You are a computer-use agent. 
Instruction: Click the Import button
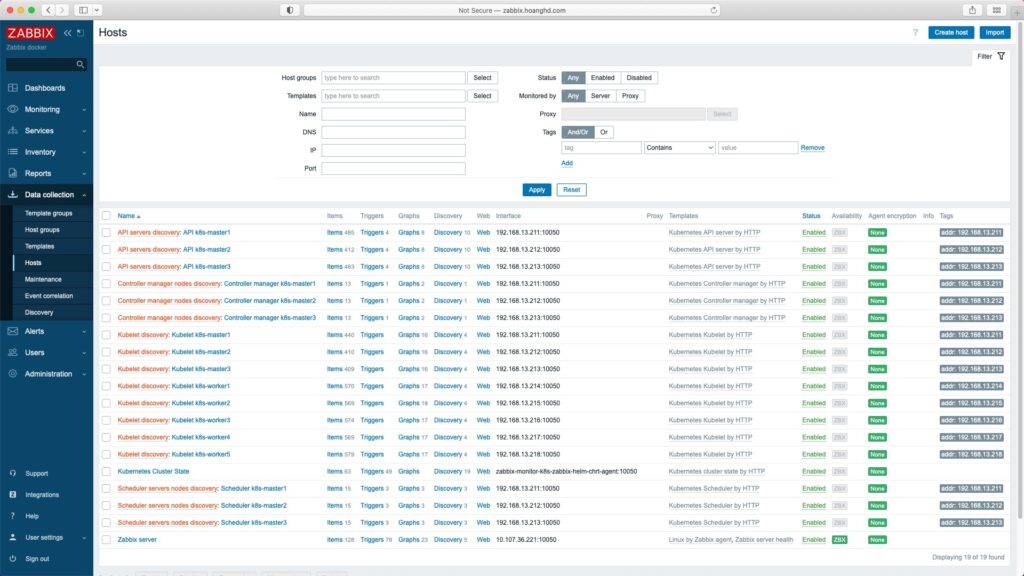point(995,33)
